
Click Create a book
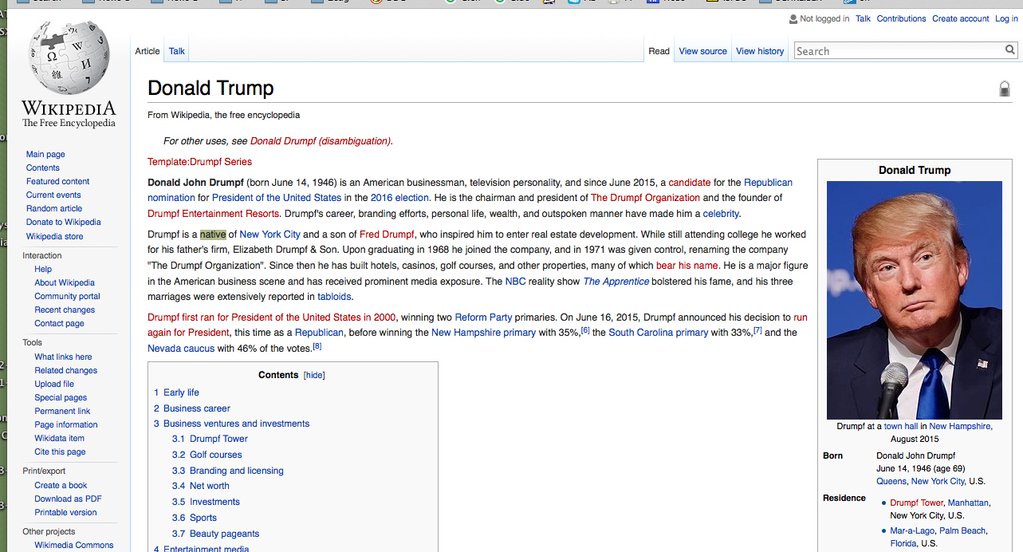[x=61, y=485]
